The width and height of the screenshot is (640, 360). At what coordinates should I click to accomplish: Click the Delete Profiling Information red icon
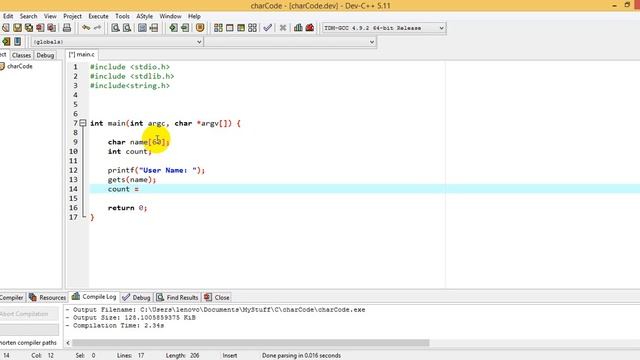coord(310,28)
